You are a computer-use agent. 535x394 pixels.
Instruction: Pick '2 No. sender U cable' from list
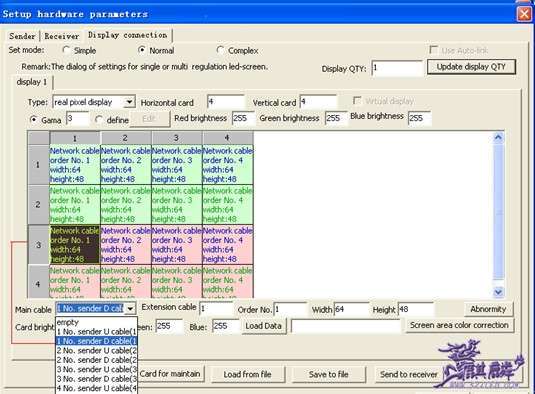coord(97,350)
